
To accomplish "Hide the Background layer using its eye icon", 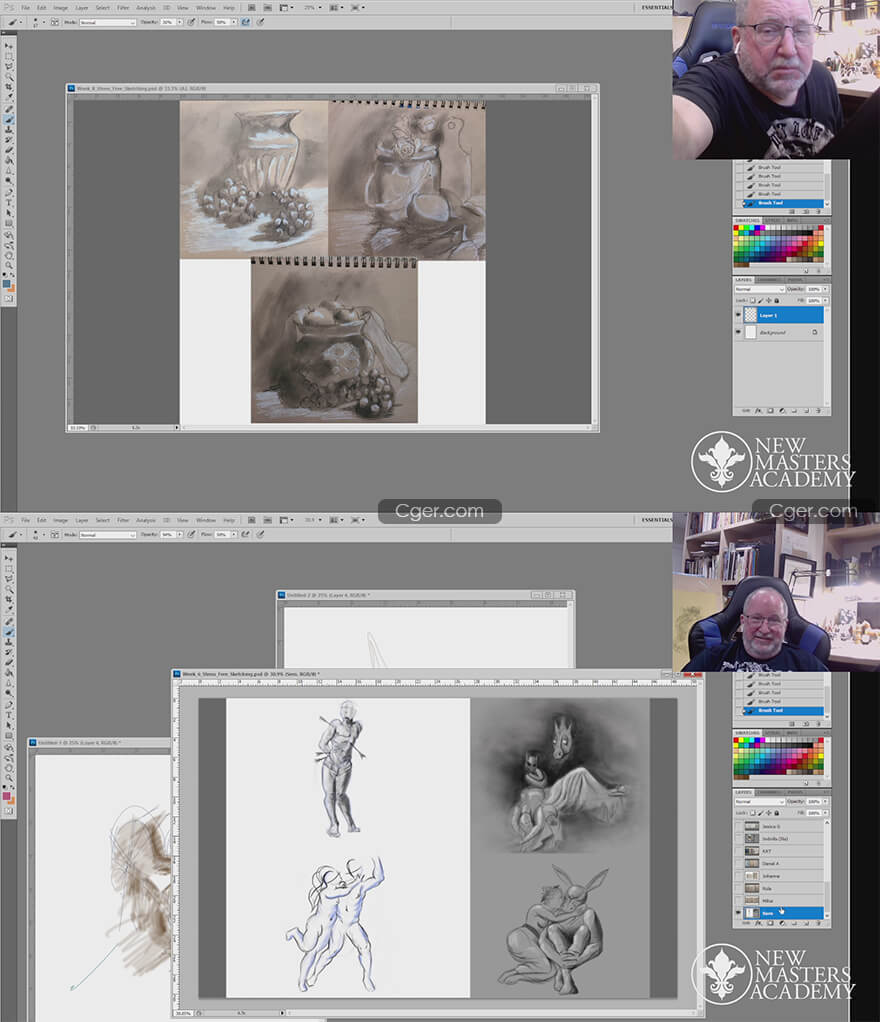I will pyautogui.click(x=739, y=332).
